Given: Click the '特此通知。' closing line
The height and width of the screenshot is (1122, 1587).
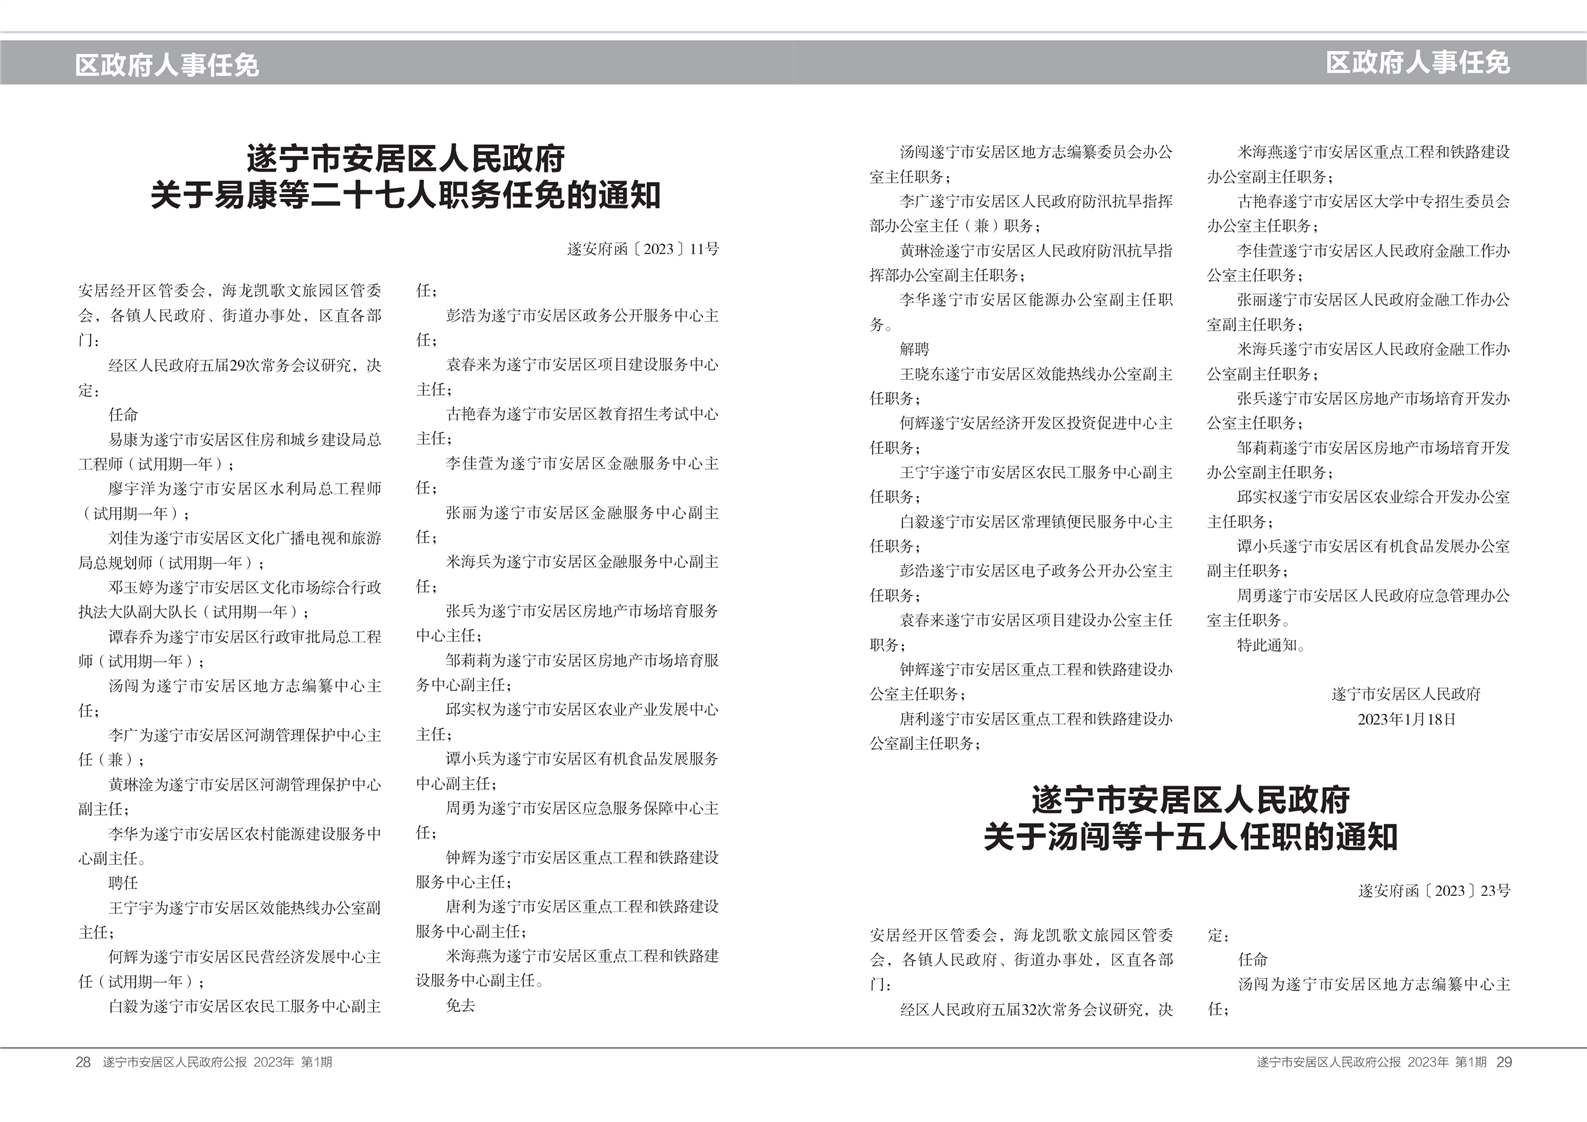Looking at the screenshot, I should 1271,645.
